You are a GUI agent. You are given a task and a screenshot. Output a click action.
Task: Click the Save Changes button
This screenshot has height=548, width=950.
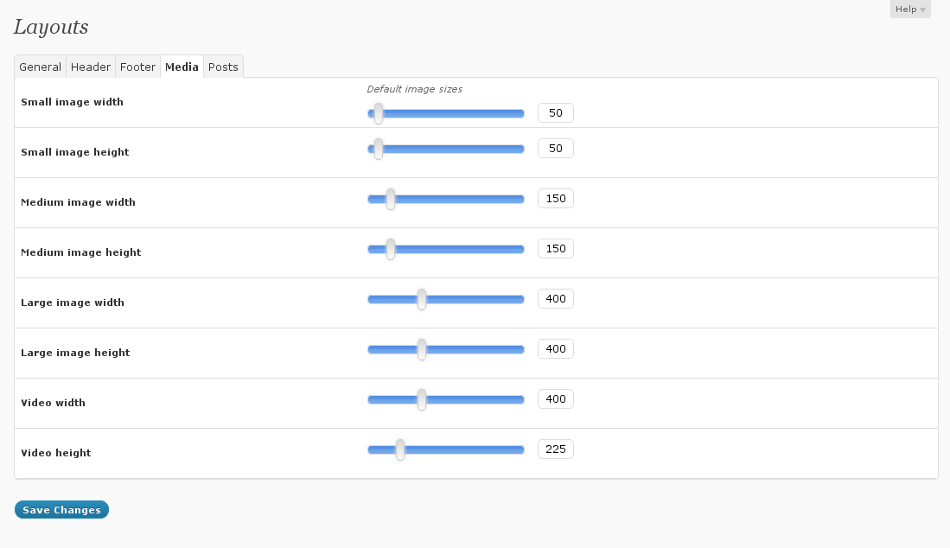click(62, 510)
